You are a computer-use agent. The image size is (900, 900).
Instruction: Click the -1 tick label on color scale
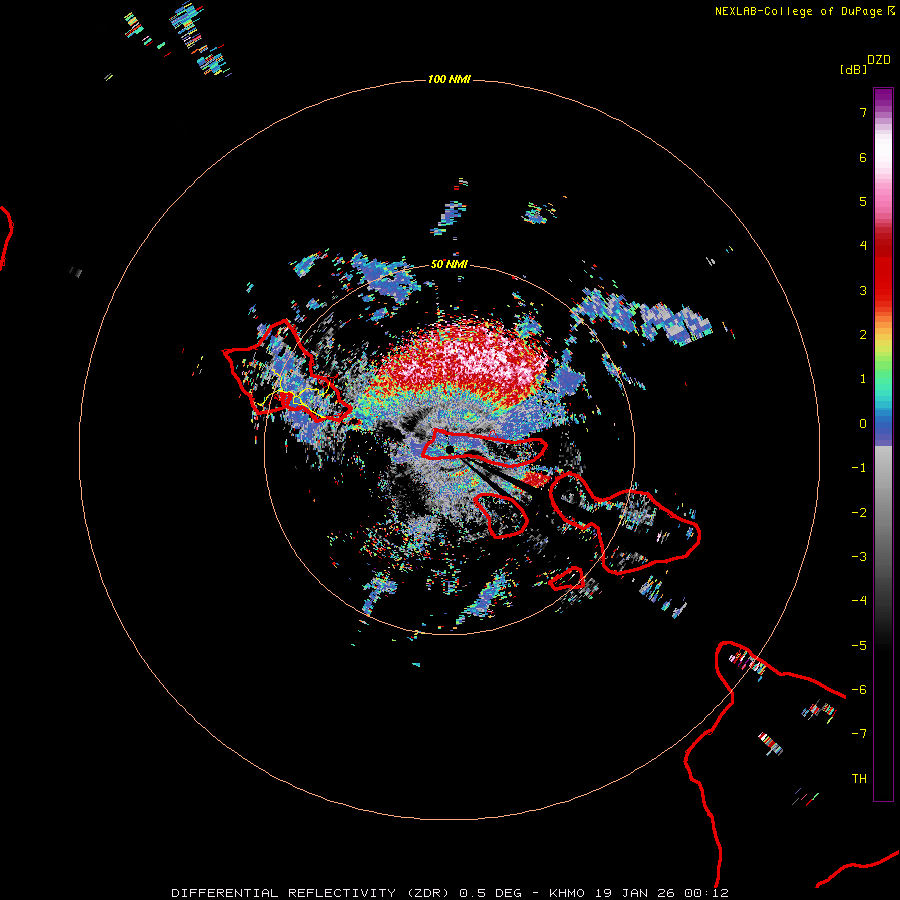pos(859,468)
